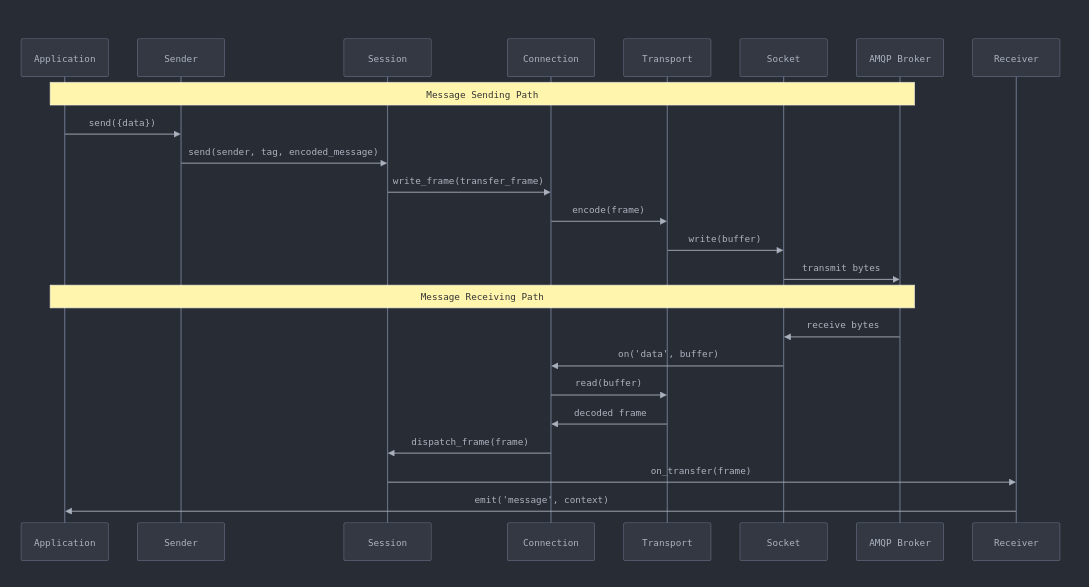
Task: Click the Message Receiving Path note
Action: (x=482, y=297)
